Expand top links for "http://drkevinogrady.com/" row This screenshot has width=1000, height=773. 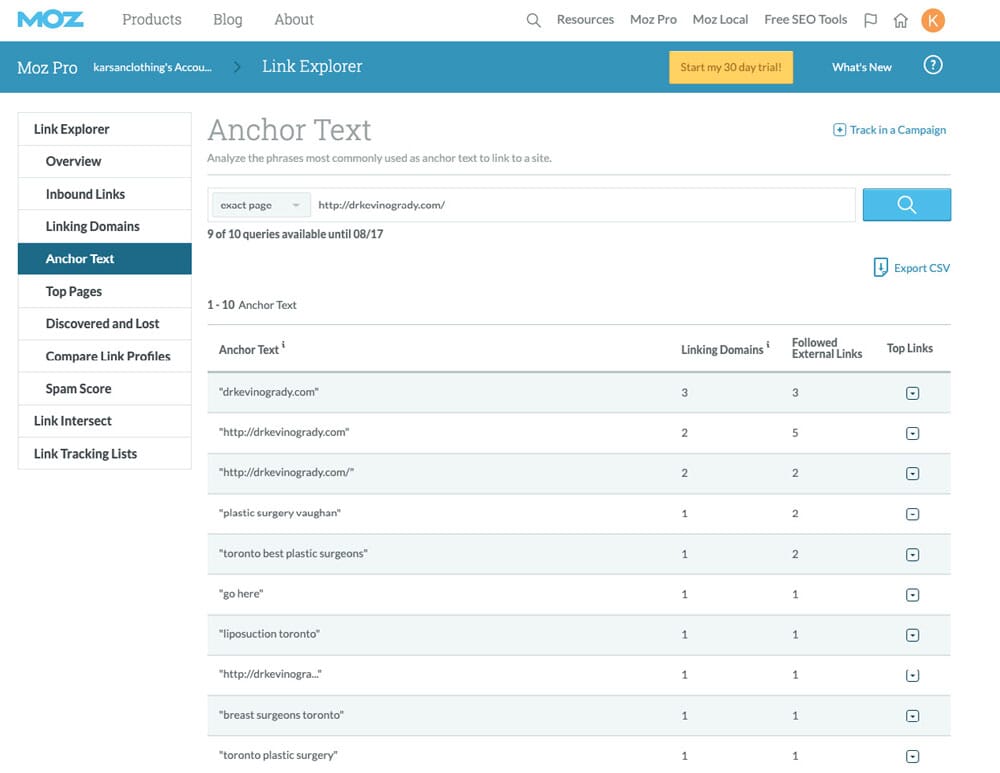click(912, 473)
